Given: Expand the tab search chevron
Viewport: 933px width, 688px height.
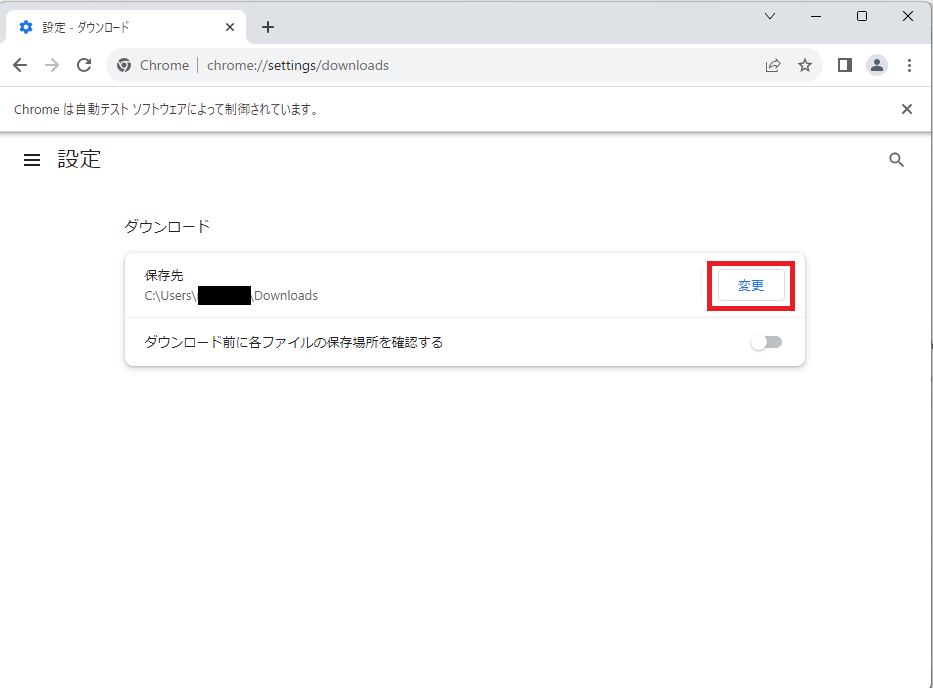Looking at the screenshot, I should tap(770, 16).
